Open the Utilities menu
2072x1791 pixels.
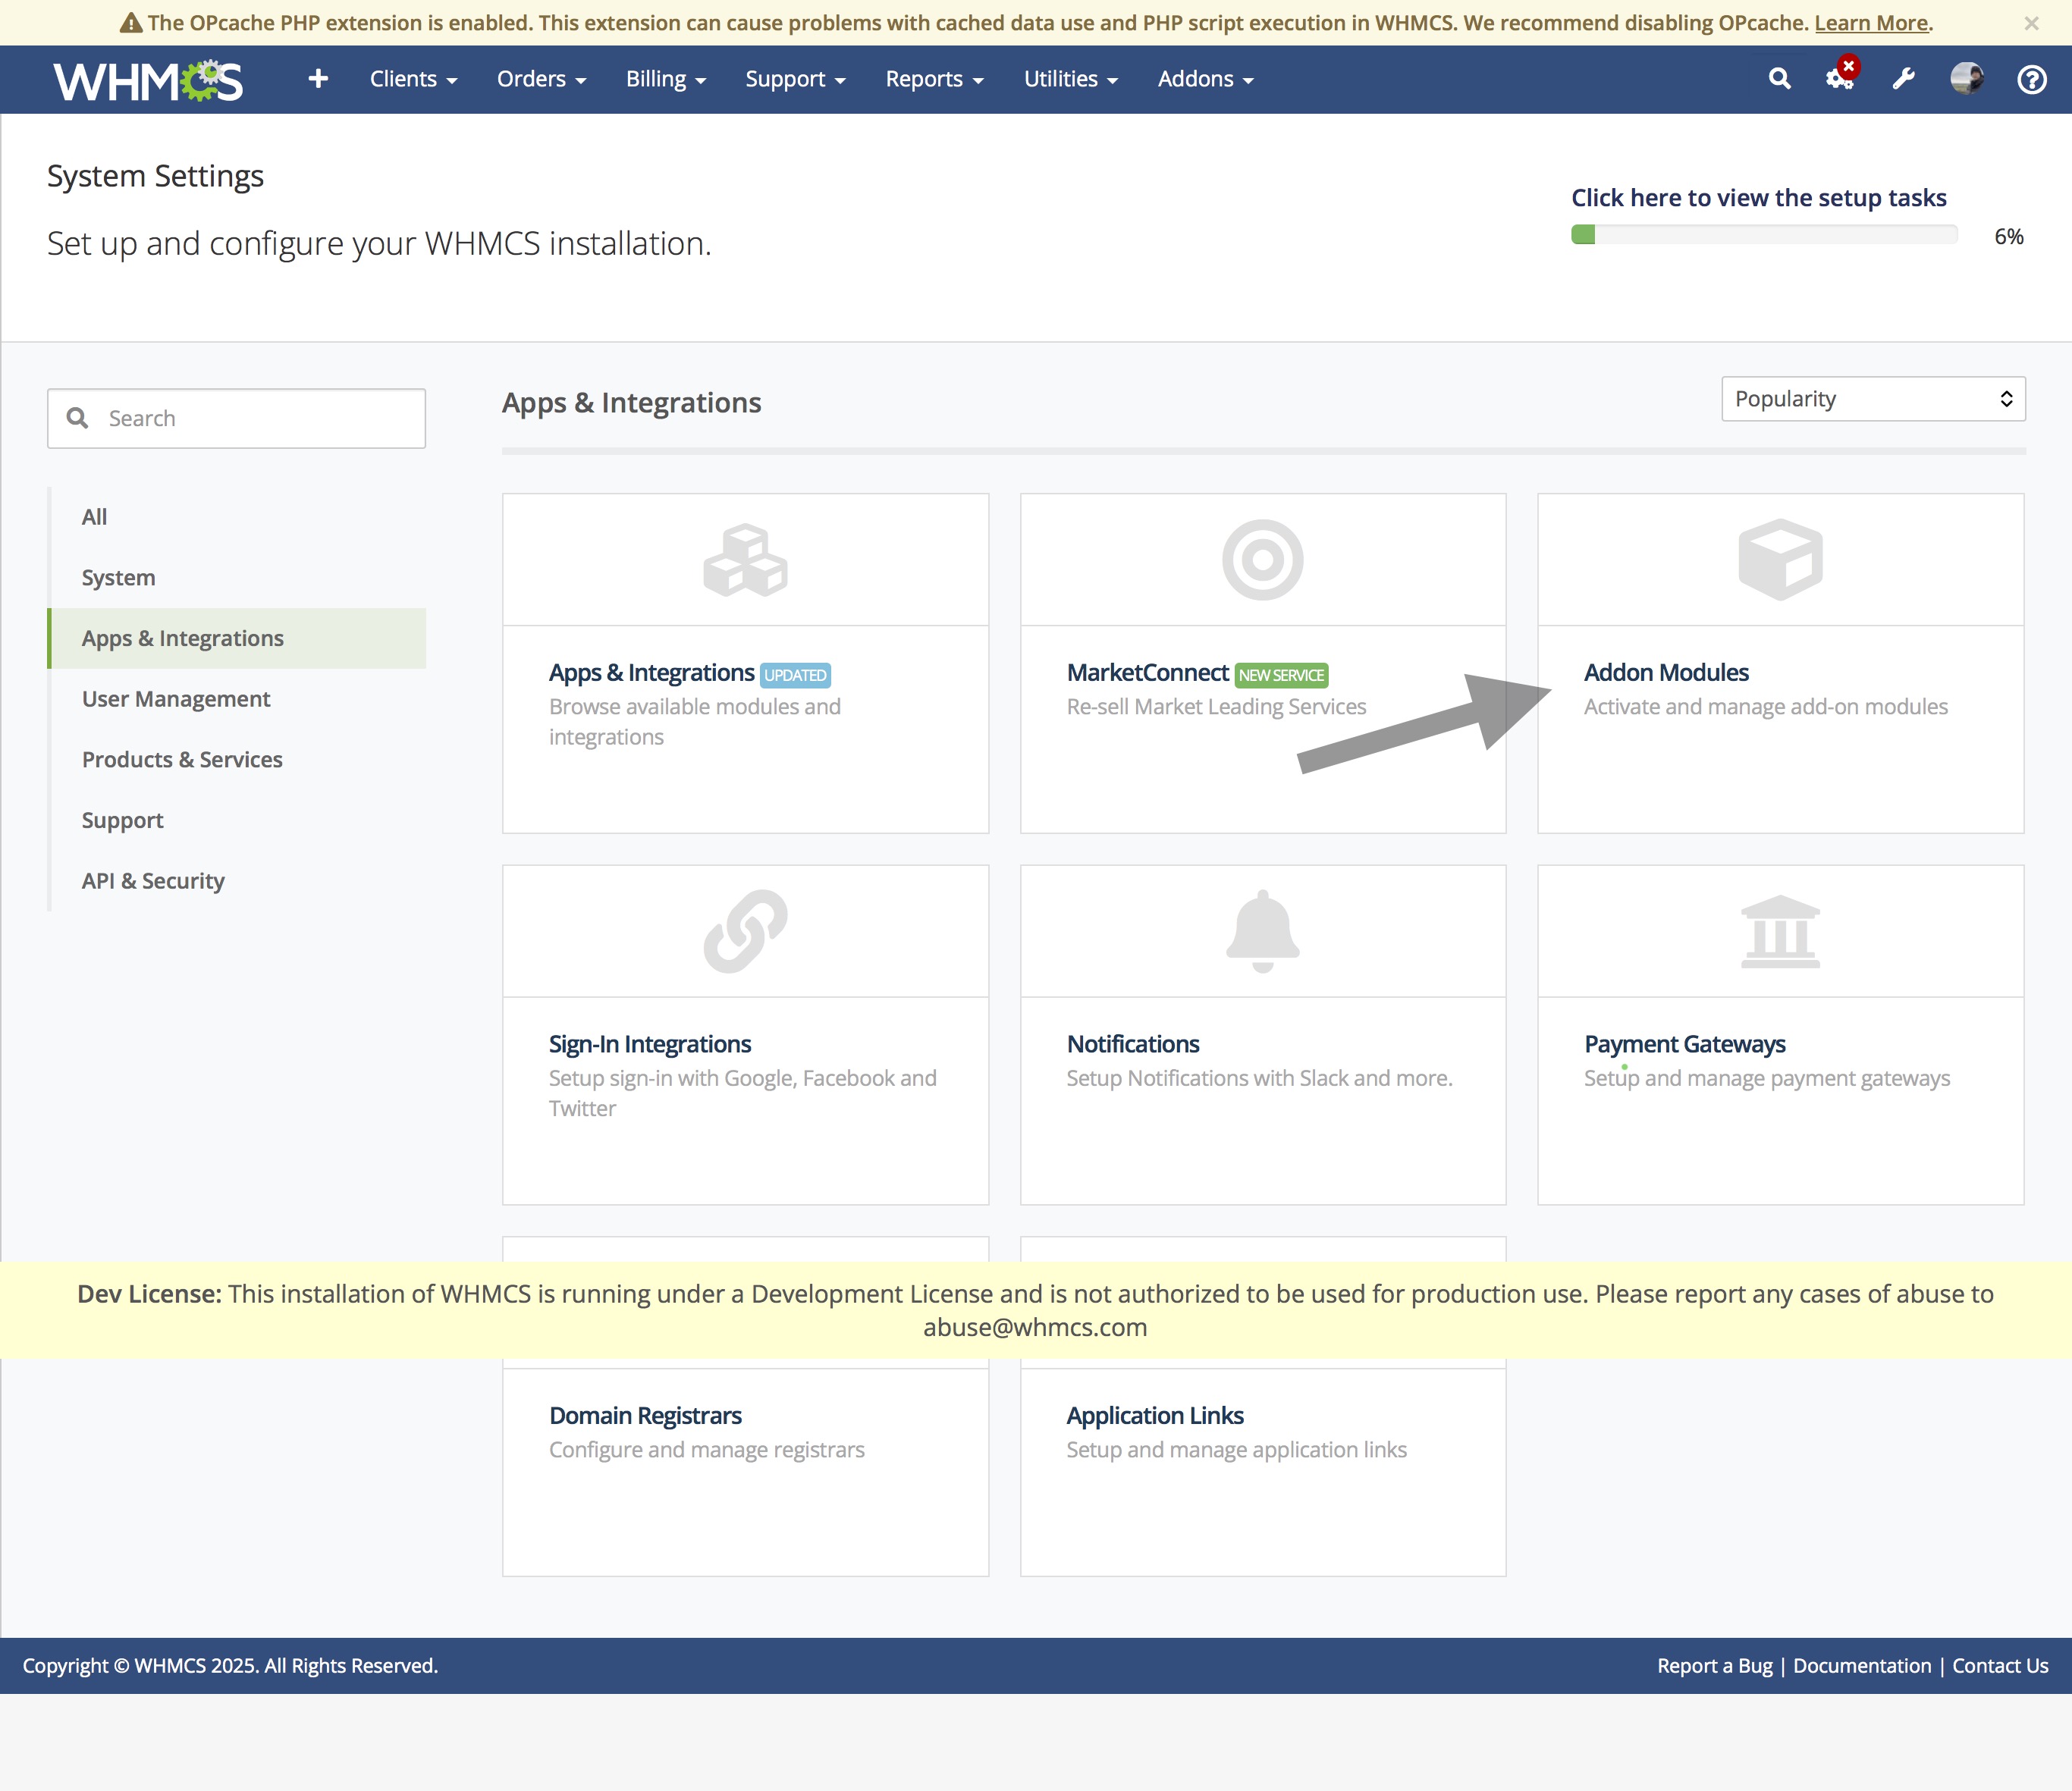point(1070,79)
